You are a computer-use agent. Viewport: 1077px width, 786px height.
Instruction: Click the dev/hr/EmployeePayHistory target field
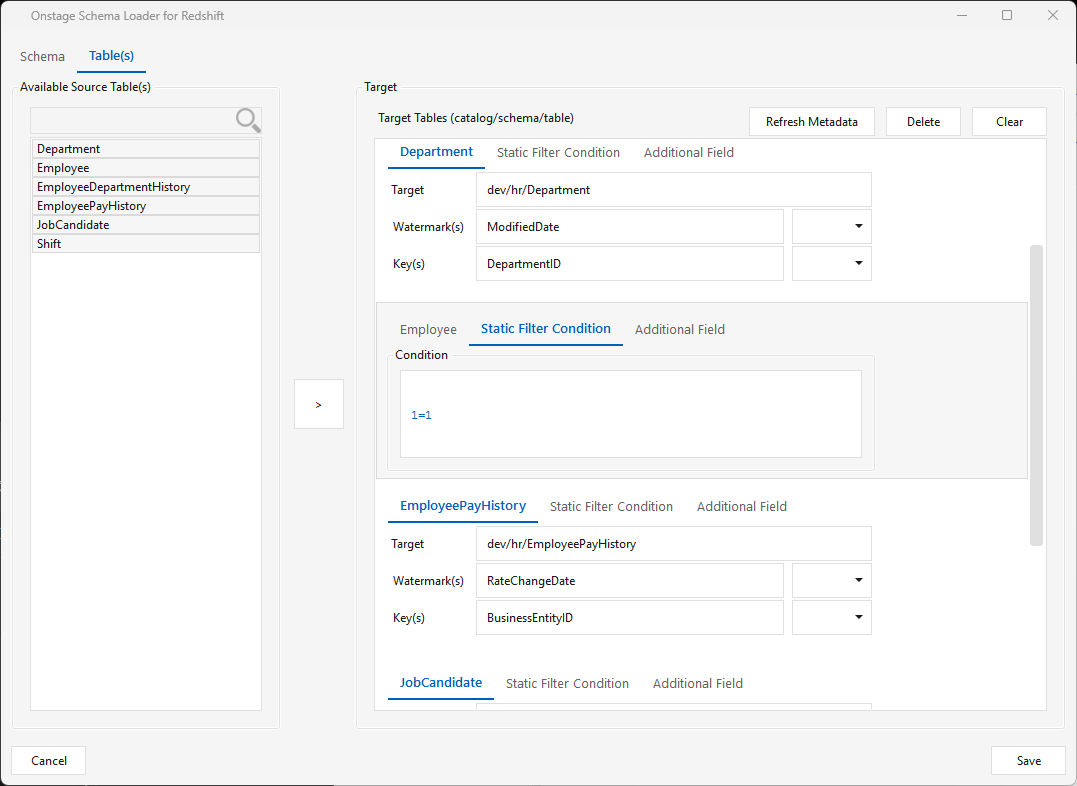coord(674,543)
